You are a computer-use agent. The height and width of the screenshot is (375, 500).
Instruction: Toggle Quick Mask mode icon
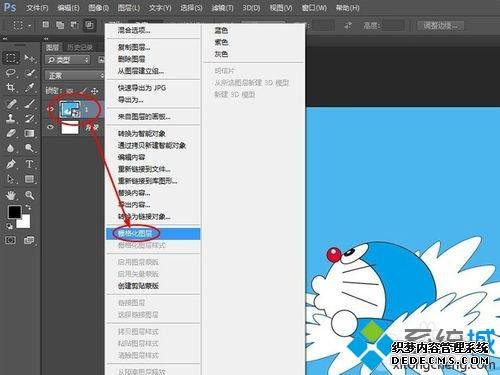pyautogui.click(x=10, y=240)
